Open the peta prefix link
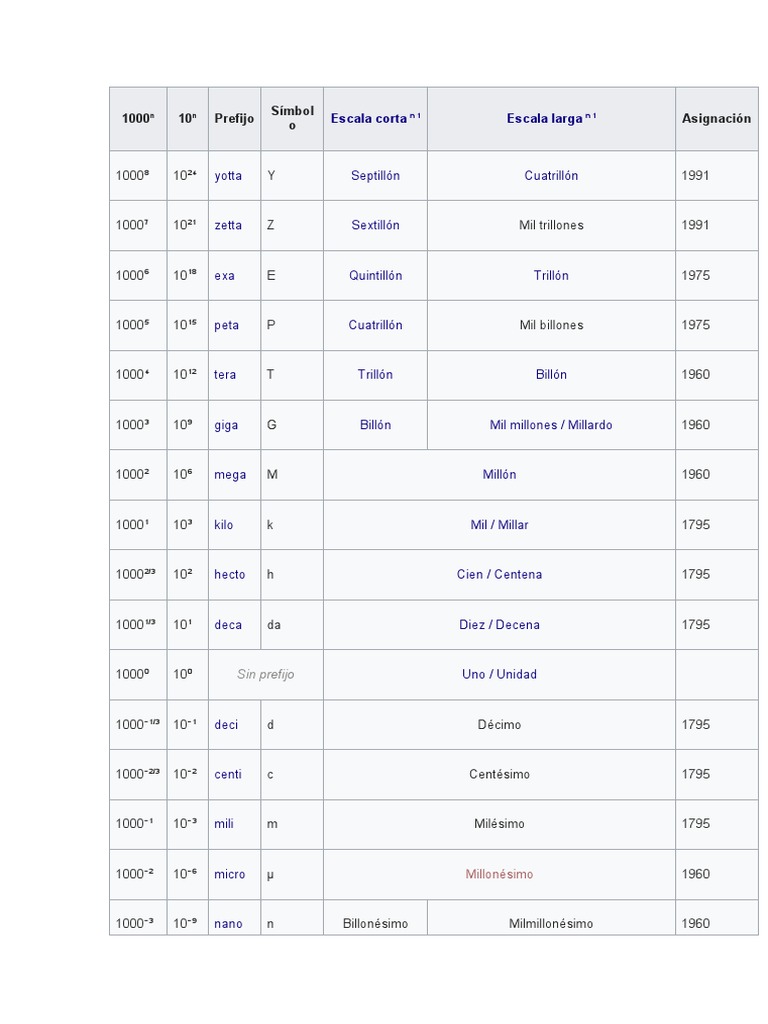The image size is (768, 1024). tap(227, 325)
